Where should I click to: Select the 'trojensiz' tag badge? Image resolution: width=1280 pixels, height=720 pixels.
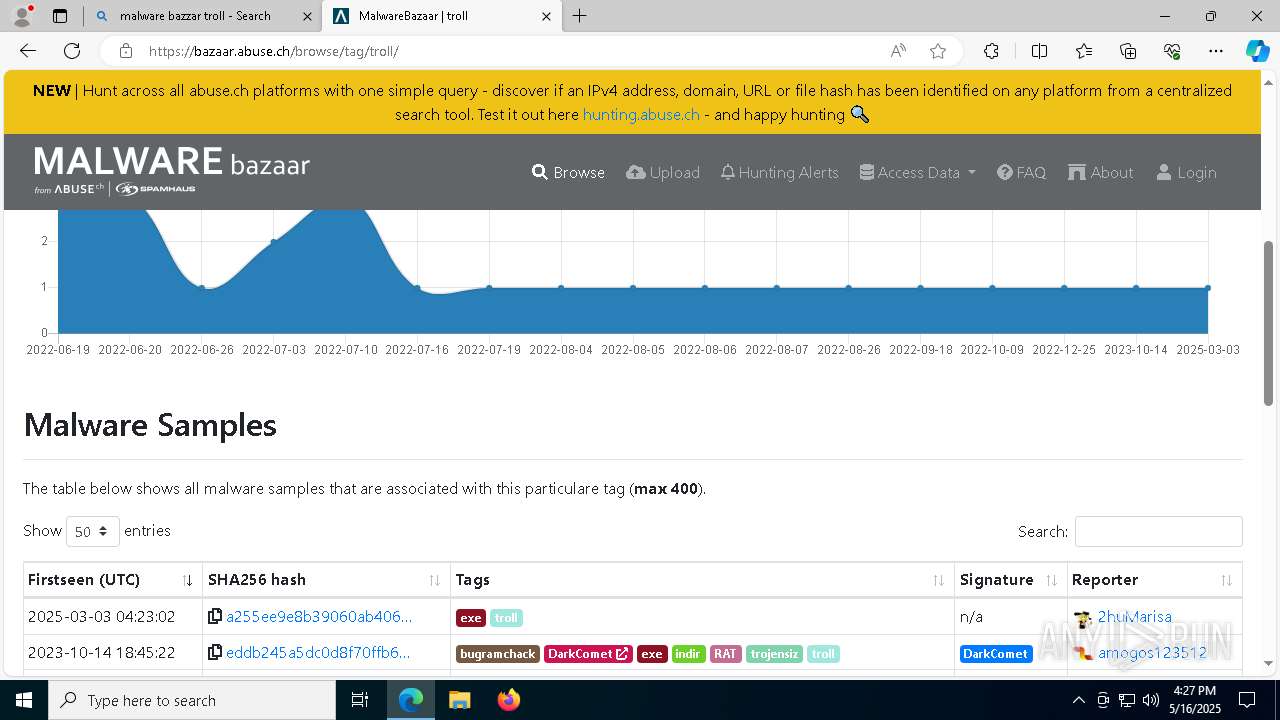[774, 654]
